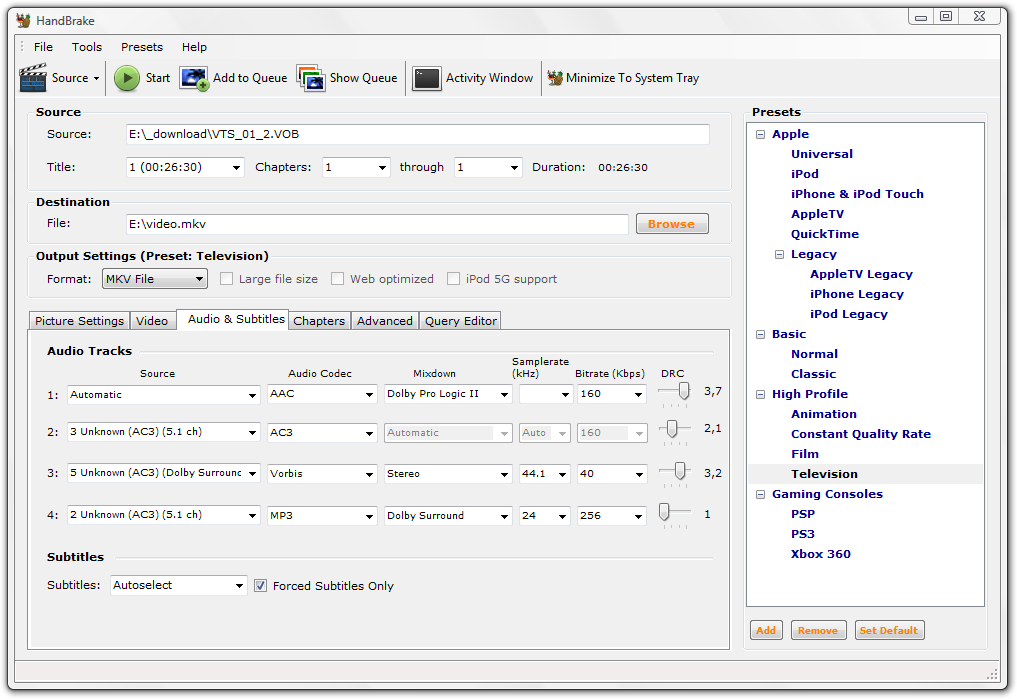Image resolution: width=1017 pixels, height=699 pixels.
Task: Click the Add to Queue icon
Action: point(194,78)
